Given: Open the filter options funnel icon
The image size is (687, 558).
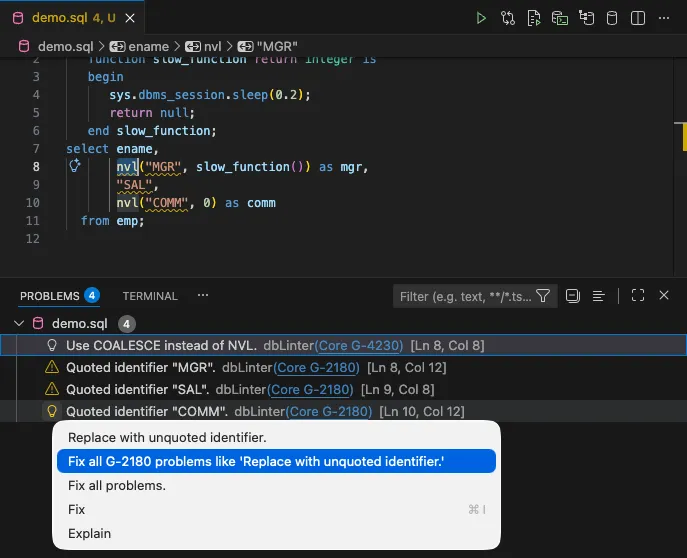Looking at the screenshot, I should [543, 296].
